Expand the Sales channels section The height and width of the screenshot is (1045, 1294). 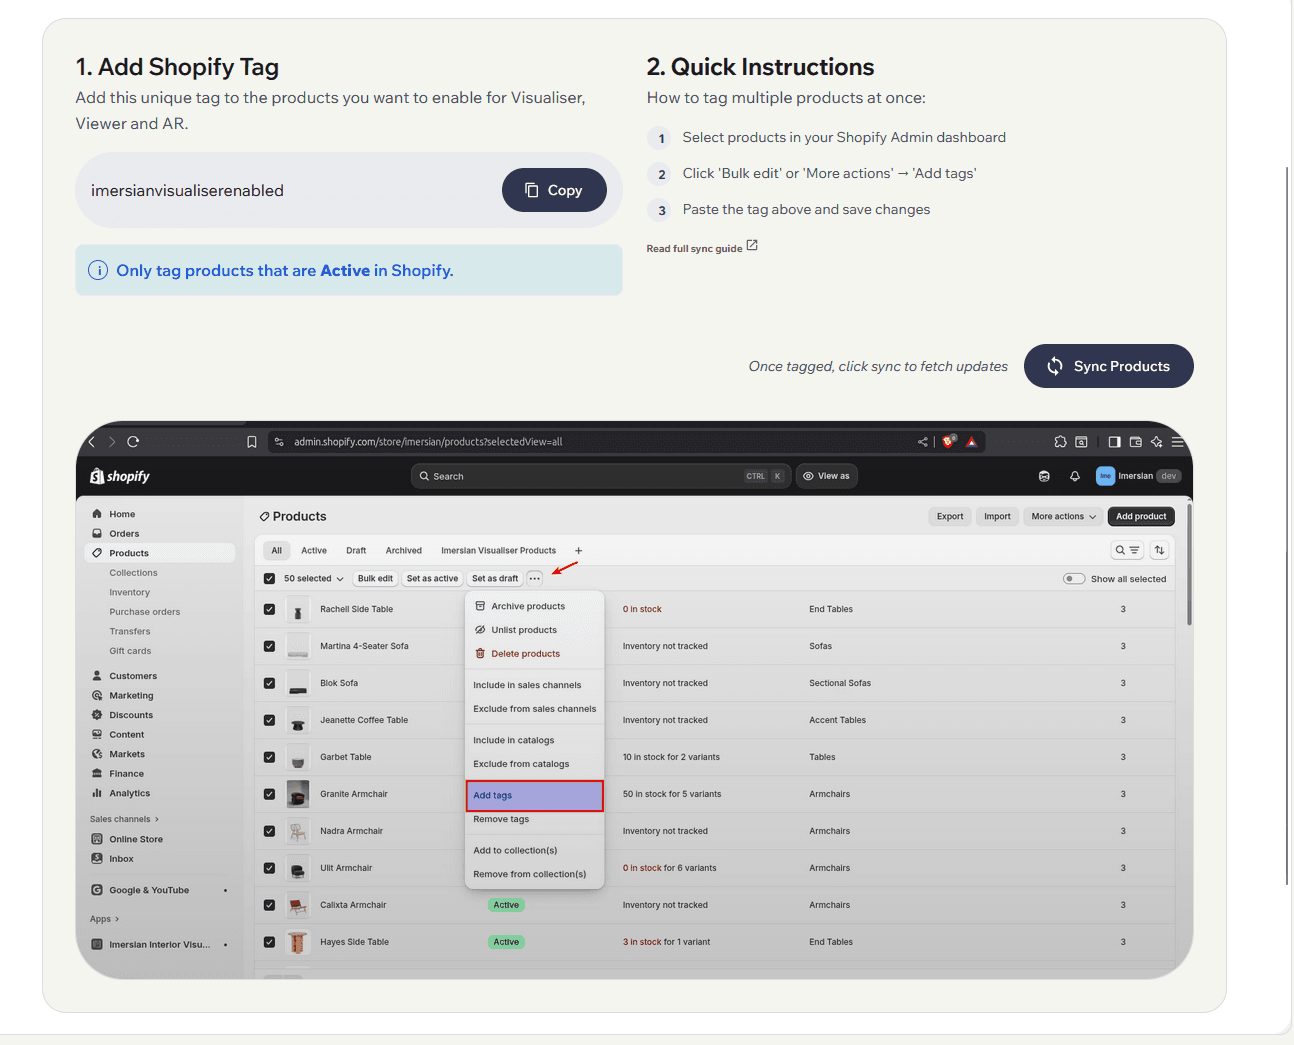pyautogui.click(x=124, y=819)
